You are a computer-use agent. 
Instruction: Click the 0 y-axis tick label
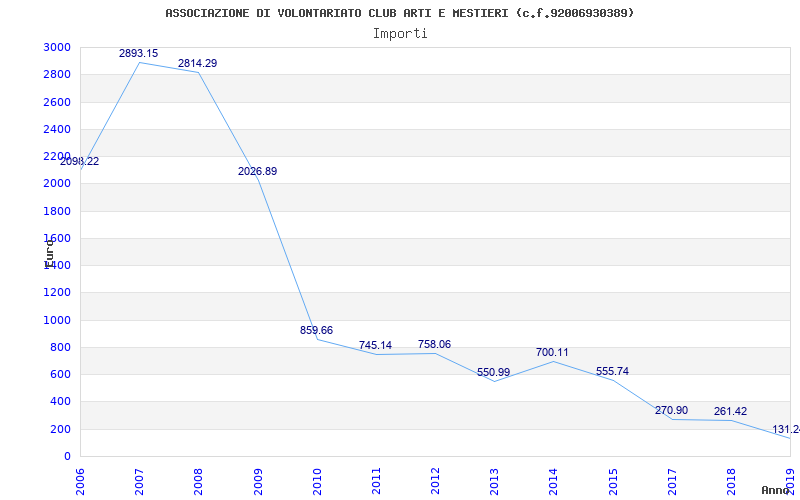pos(67,456)
